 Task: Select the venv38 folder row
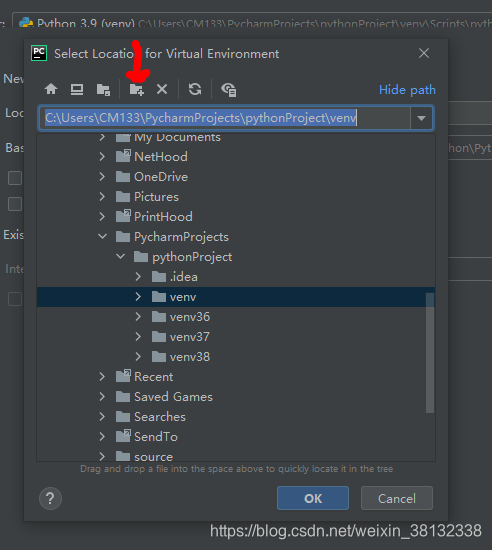236,357
